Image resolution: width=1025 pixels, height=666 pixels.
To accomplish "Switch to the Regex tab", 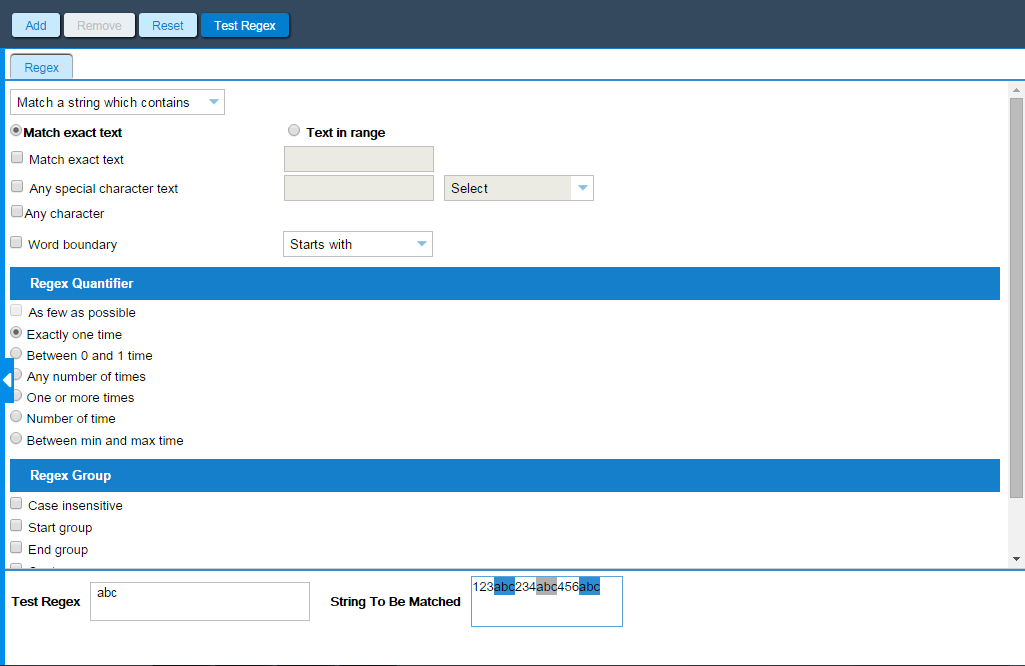I will 41,67.
